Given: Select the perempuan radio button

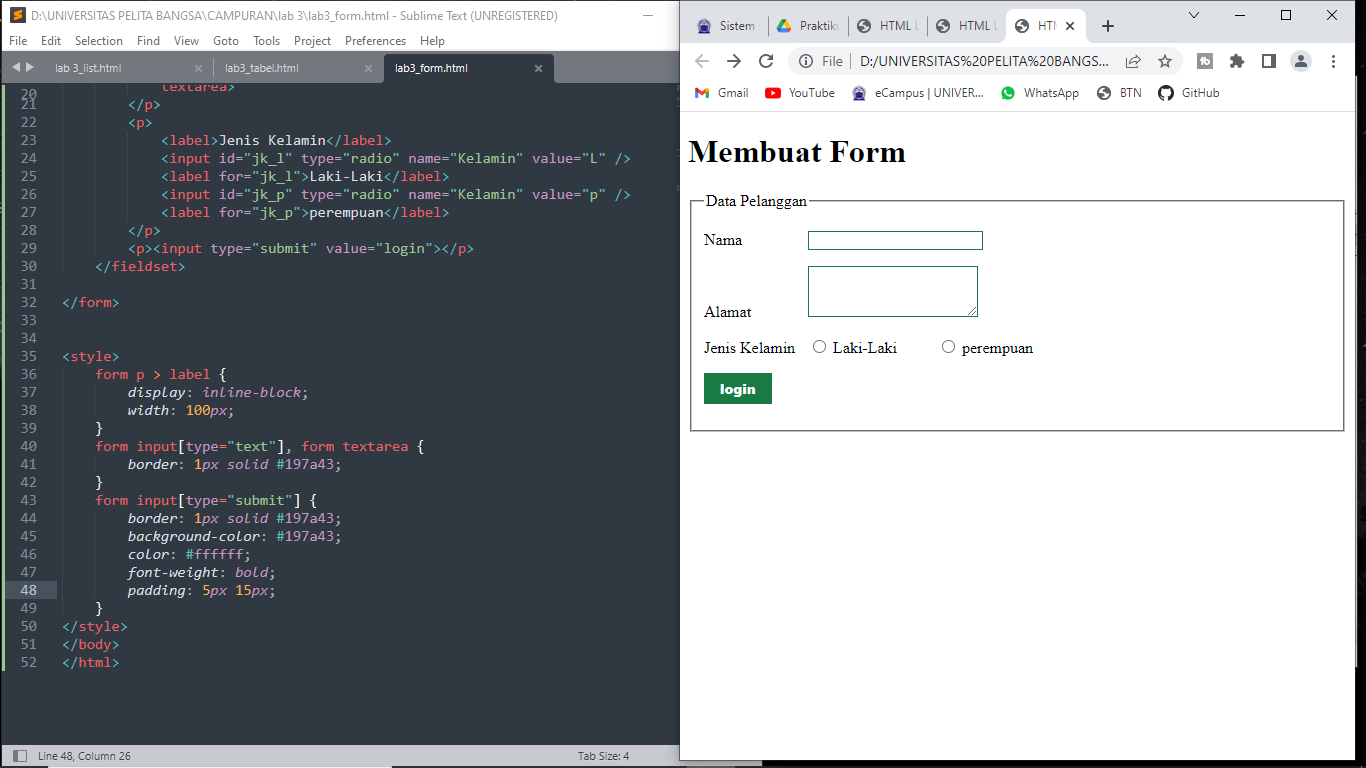Looking at the screenshot, I should pos(948,347).
